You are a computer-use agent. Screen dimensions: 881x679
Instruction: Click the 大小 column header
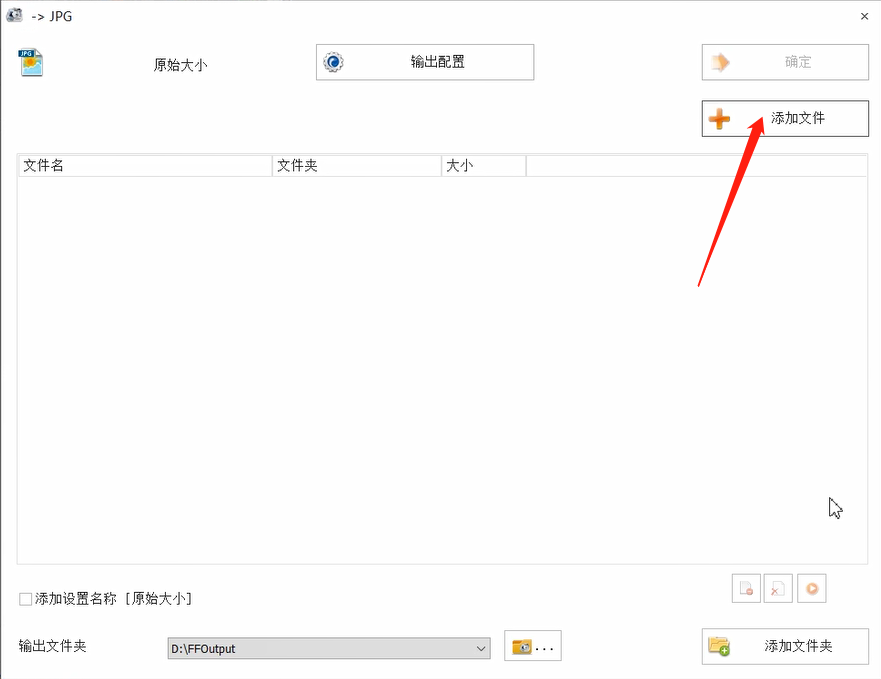tap(483, 165)
